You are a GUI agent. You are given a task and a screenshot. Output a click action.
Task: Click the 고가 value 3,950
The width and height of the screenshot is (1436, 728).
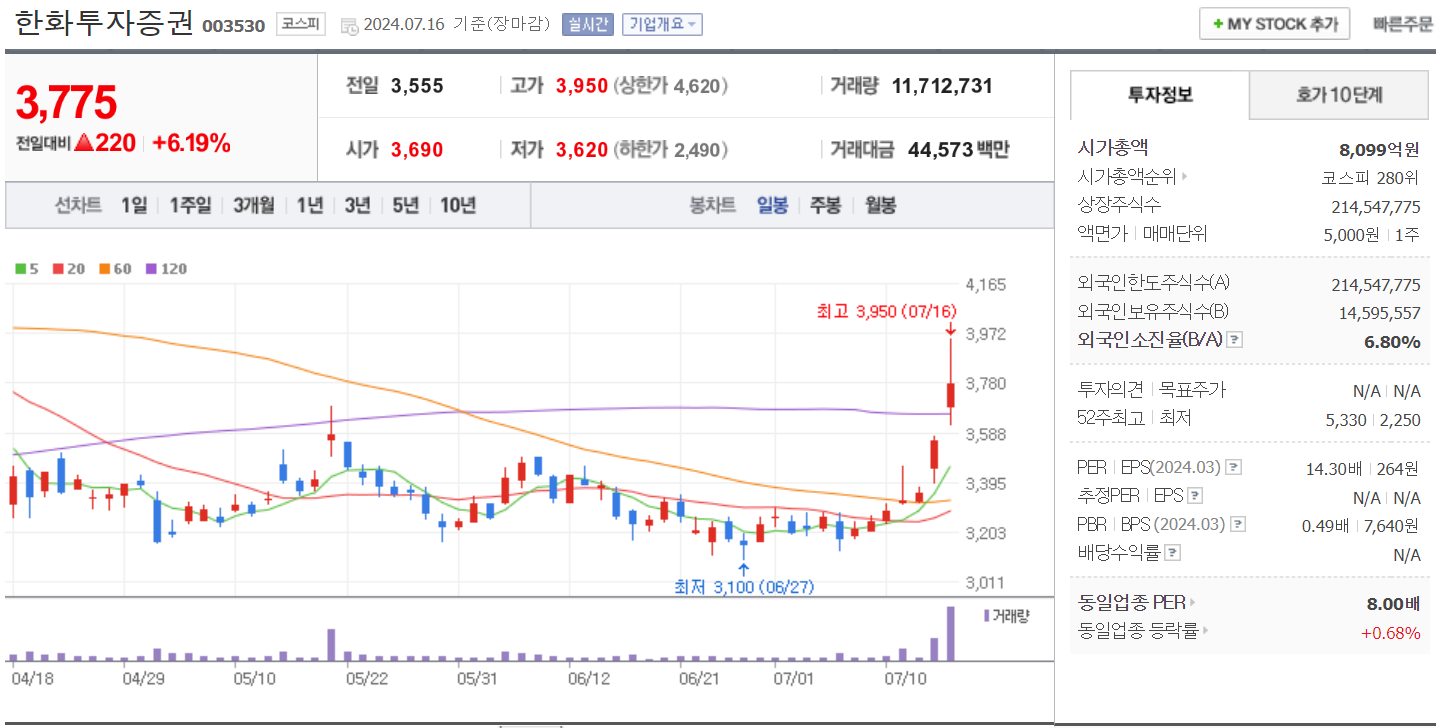point(582,86)
